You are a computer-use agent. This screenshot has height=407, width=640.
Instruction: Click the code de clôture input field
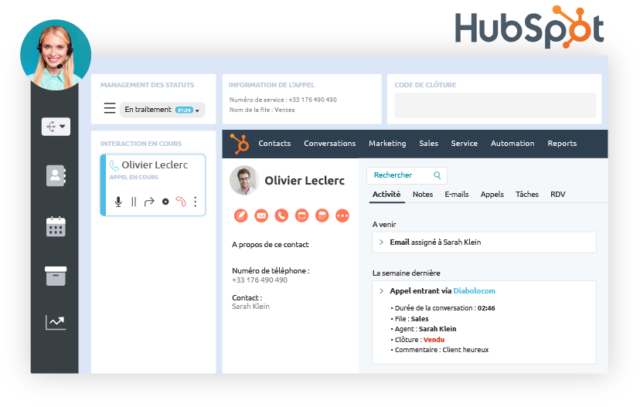click(x=495, y=105)
